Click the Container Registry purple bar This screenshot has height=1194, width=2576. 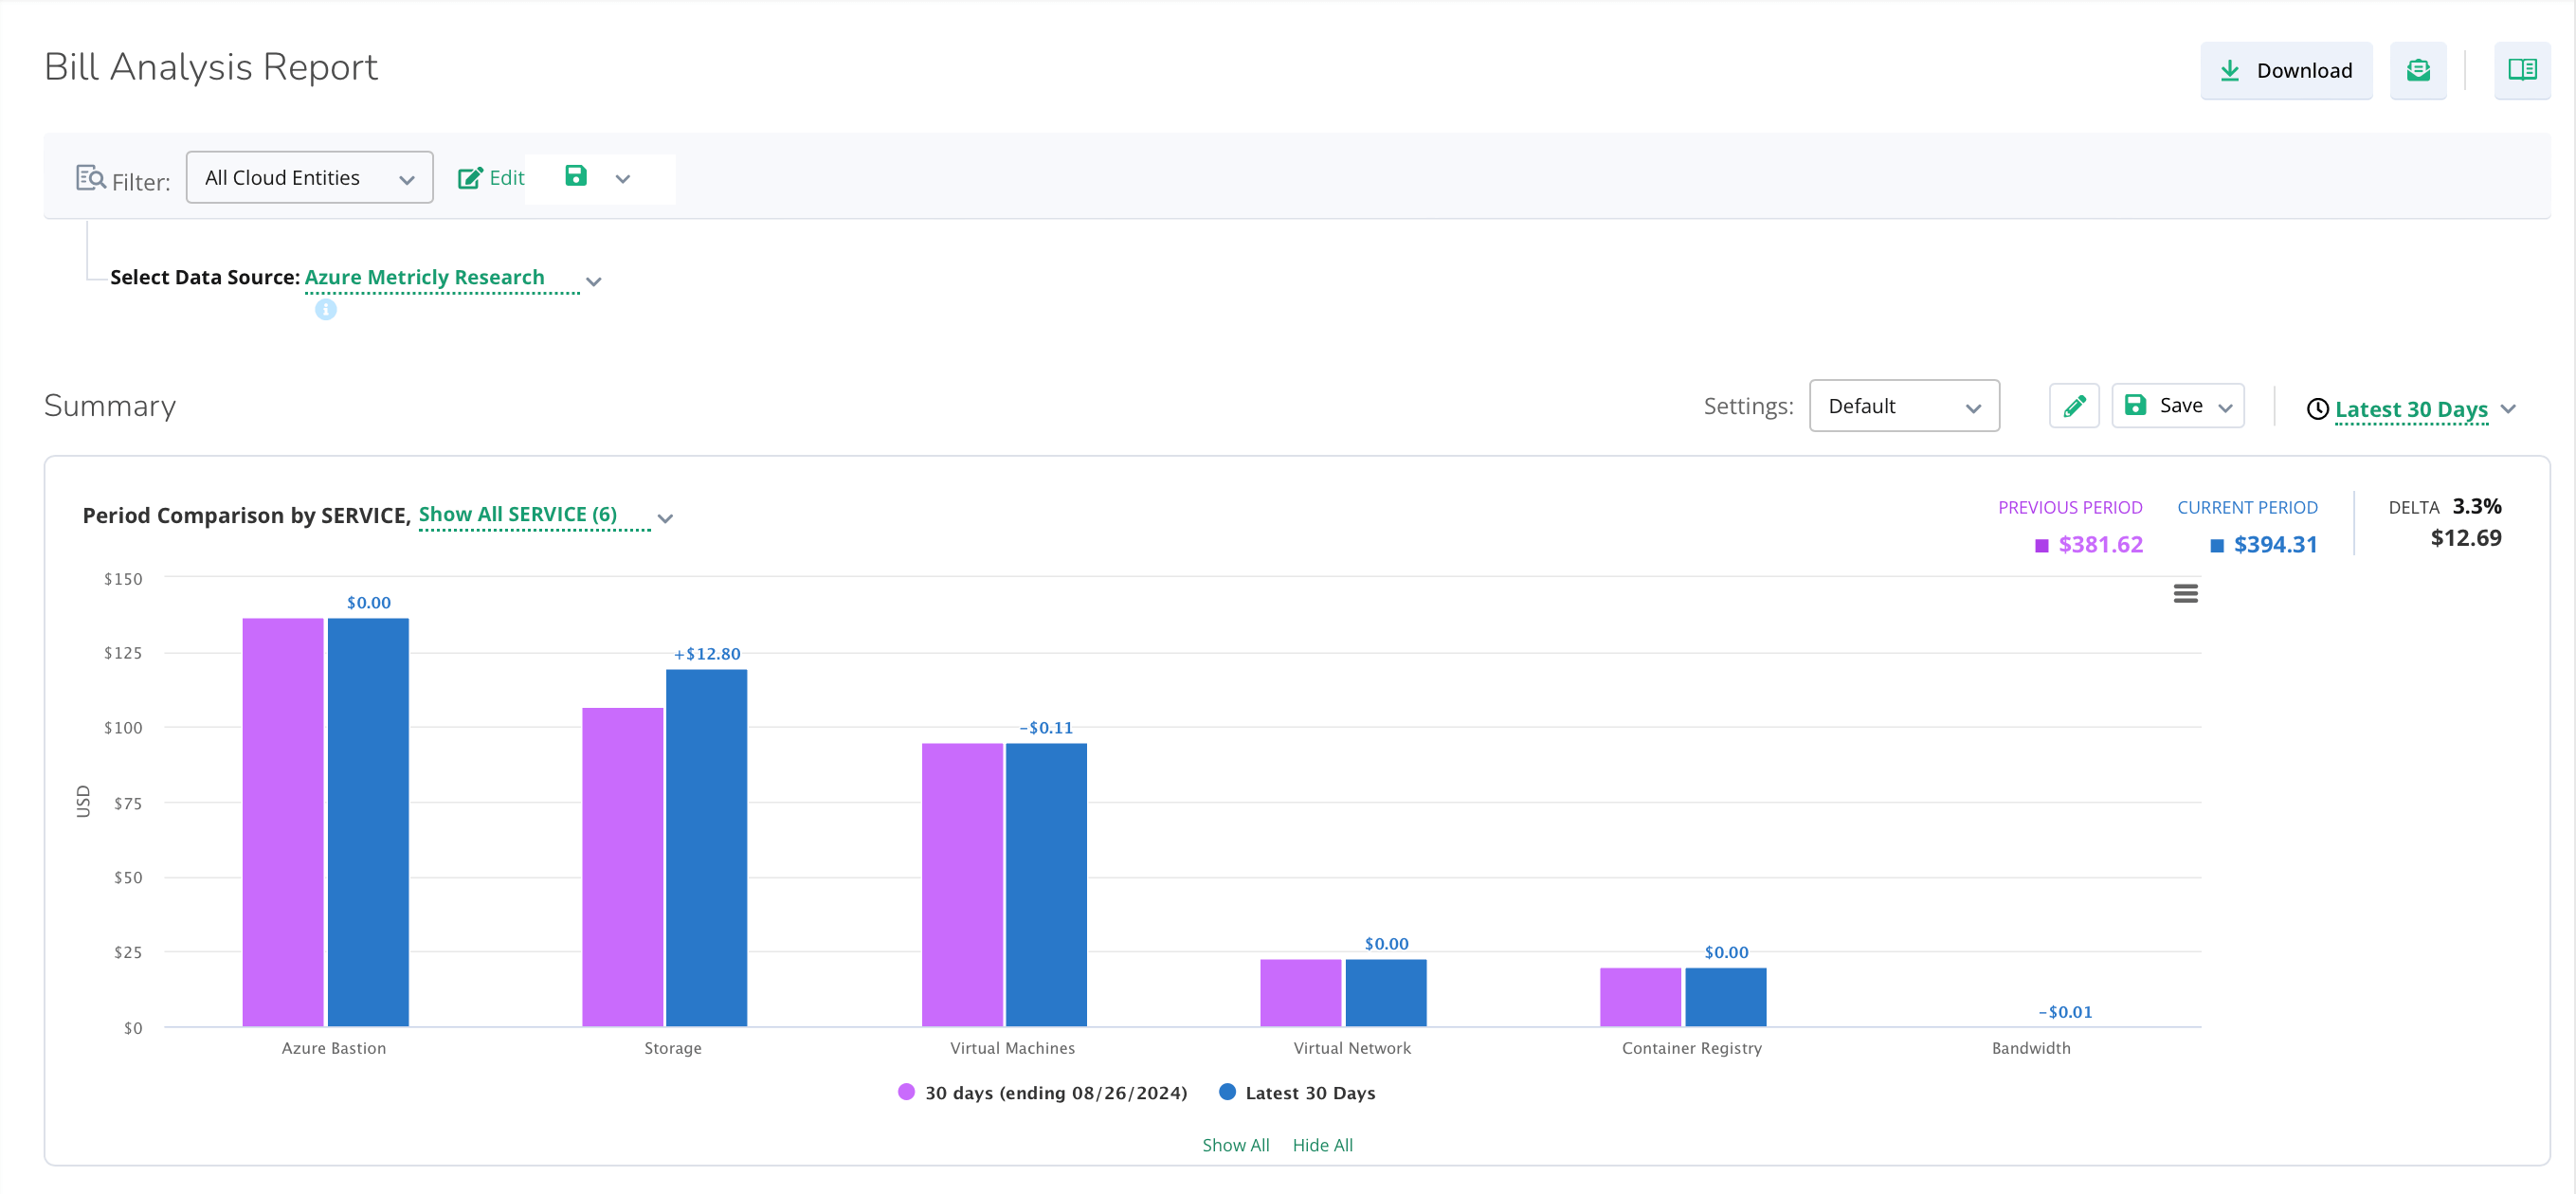1640,997
